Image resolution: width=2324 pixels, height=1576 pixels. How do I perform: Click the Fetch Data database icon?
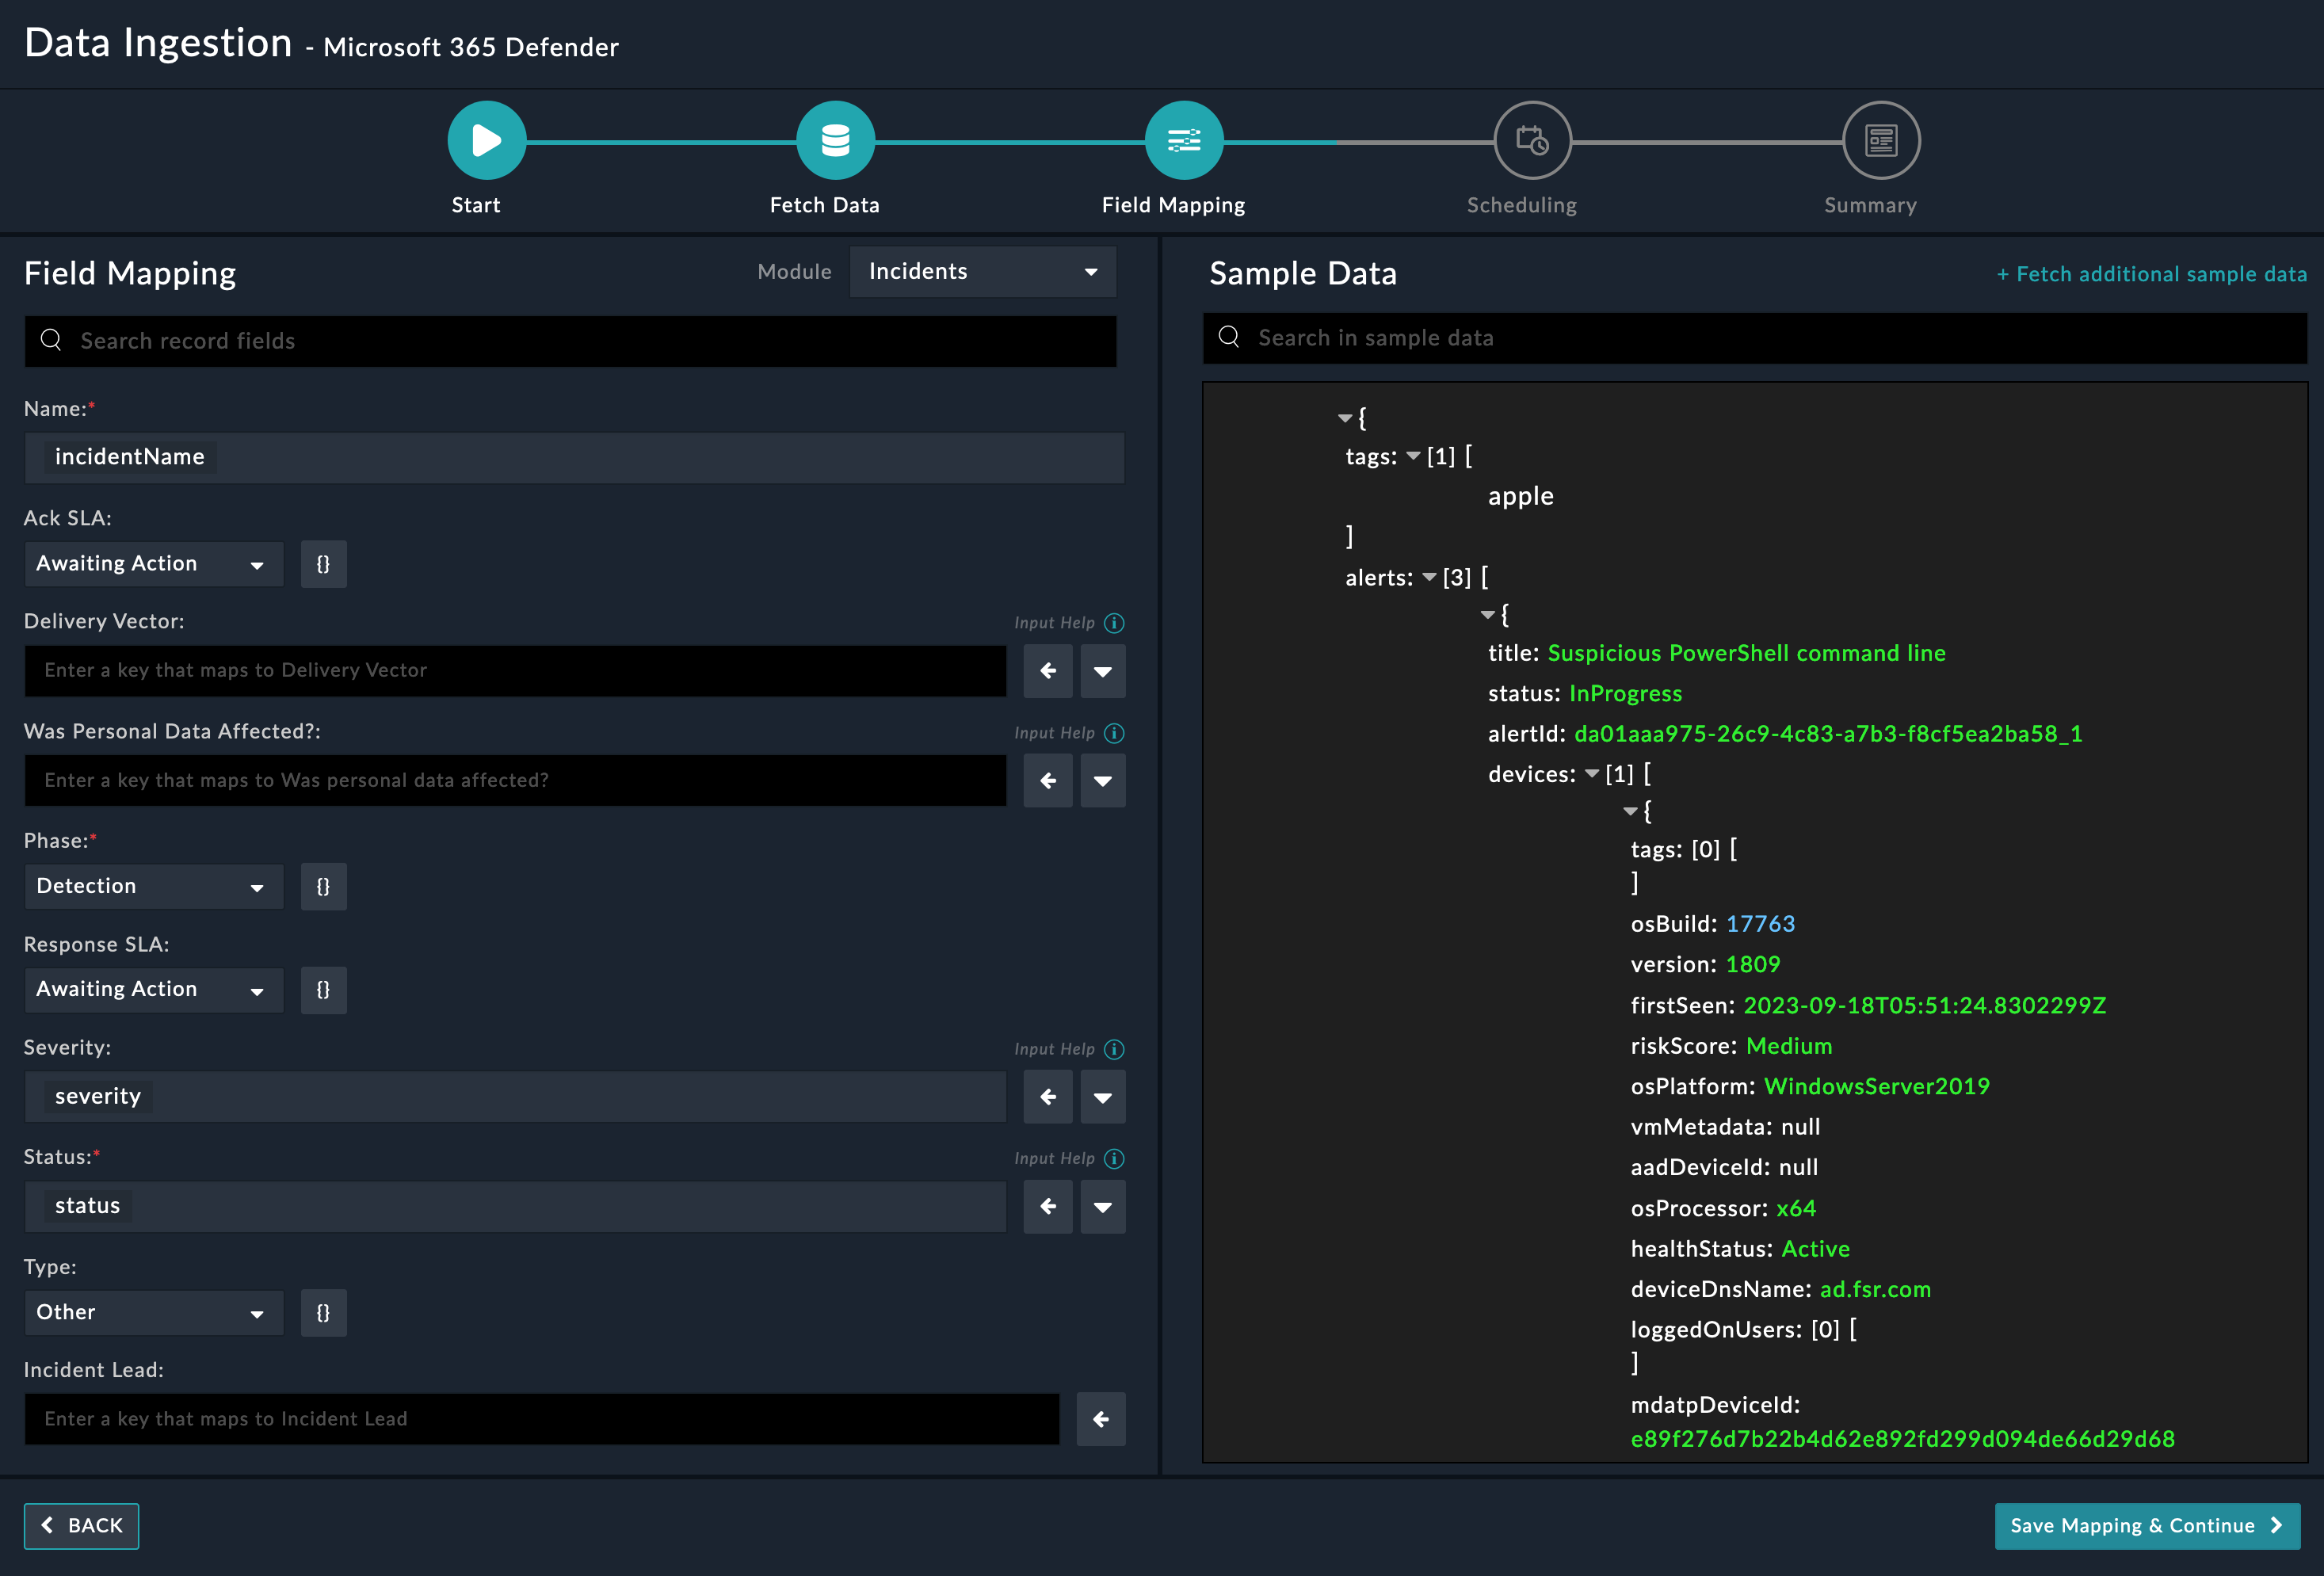click(835, 140)
